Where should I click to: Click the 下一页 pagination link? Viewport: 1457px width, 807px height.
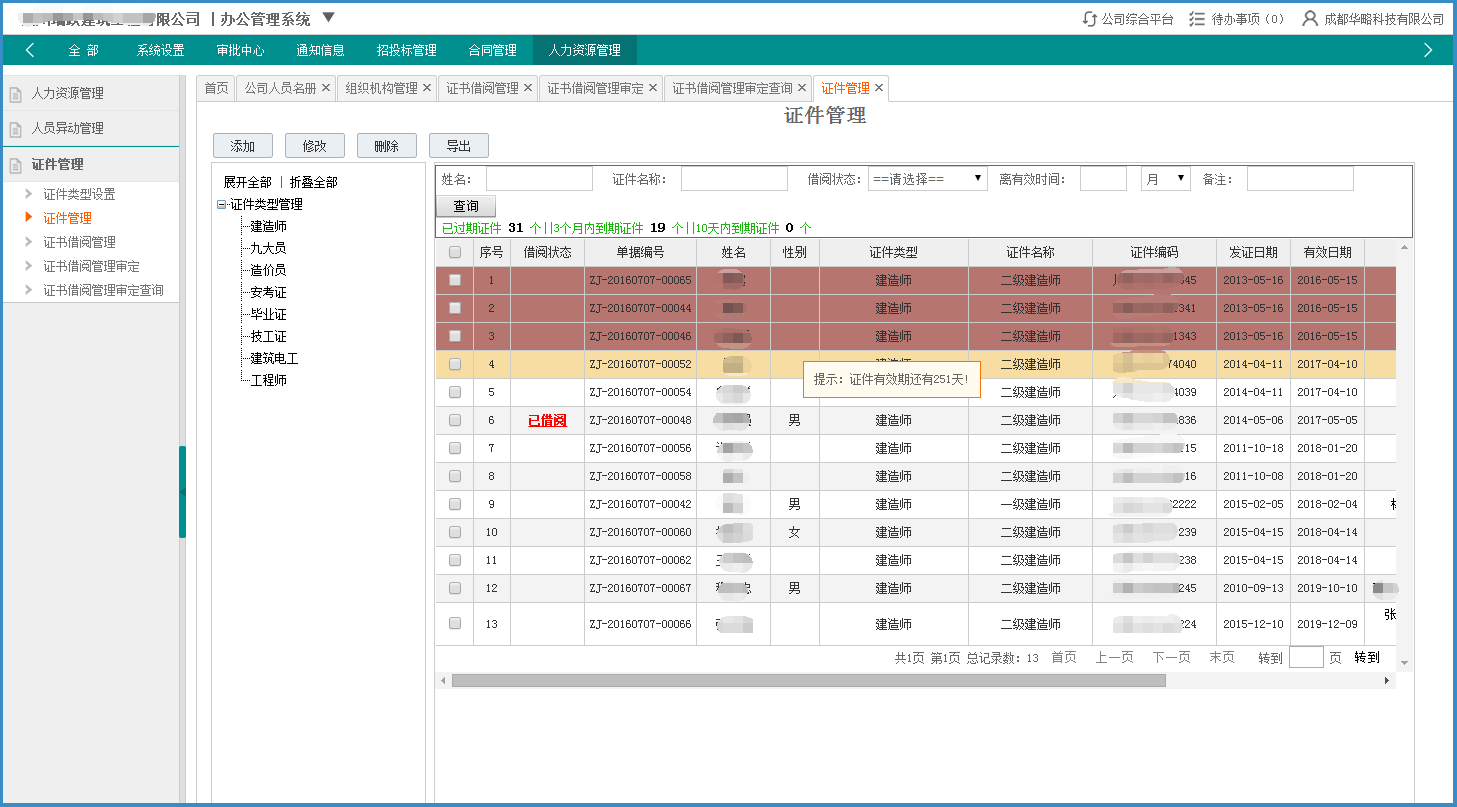click(1171, 657)
